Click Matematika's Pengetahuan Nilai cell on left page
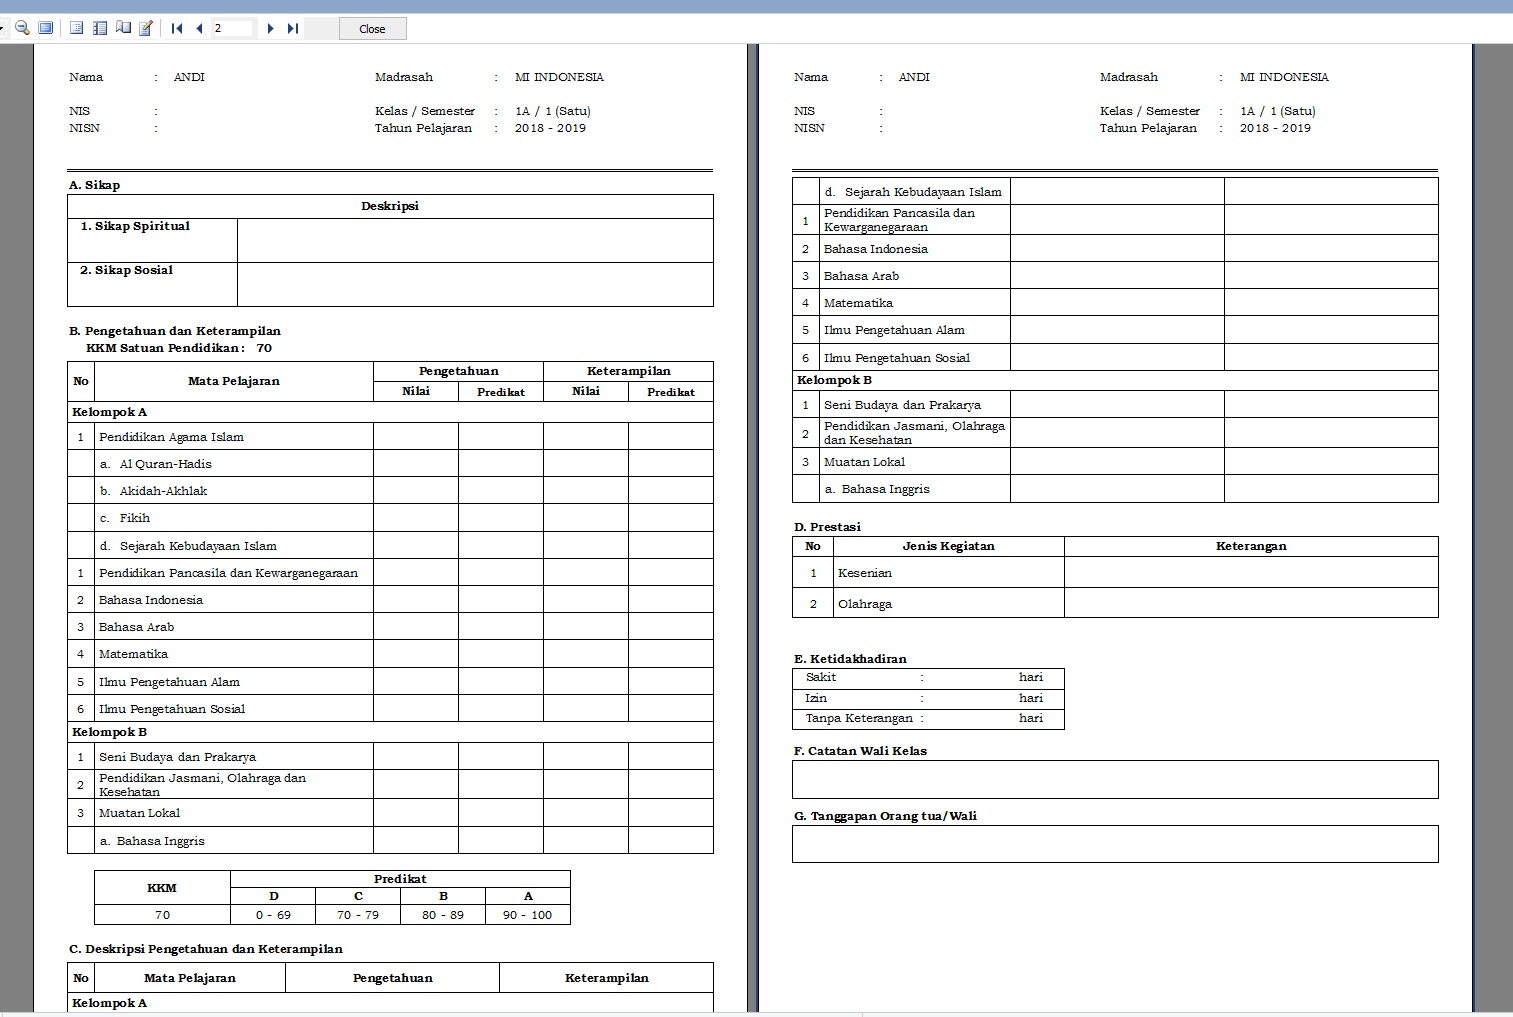The width and height of the screenshot is (1513, 1017). point(415,654)
